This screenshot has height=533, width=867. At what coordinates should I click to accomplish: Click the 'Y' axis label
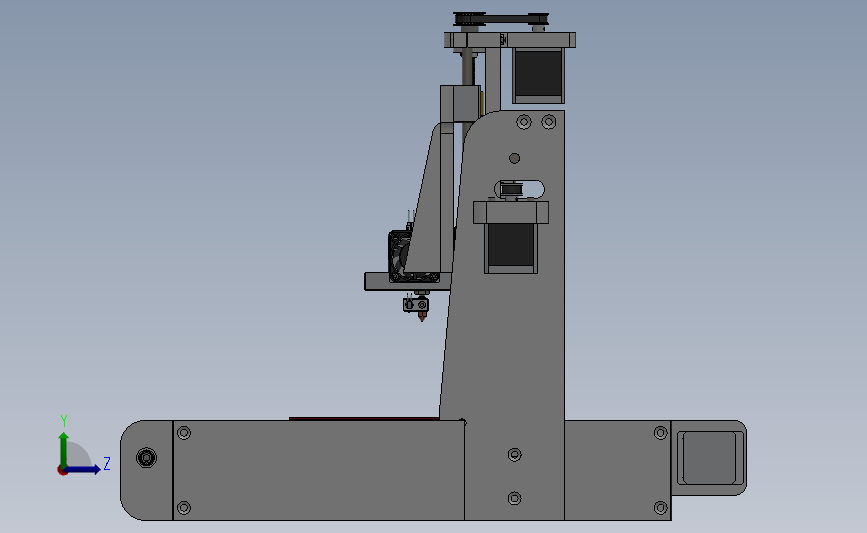64,421
